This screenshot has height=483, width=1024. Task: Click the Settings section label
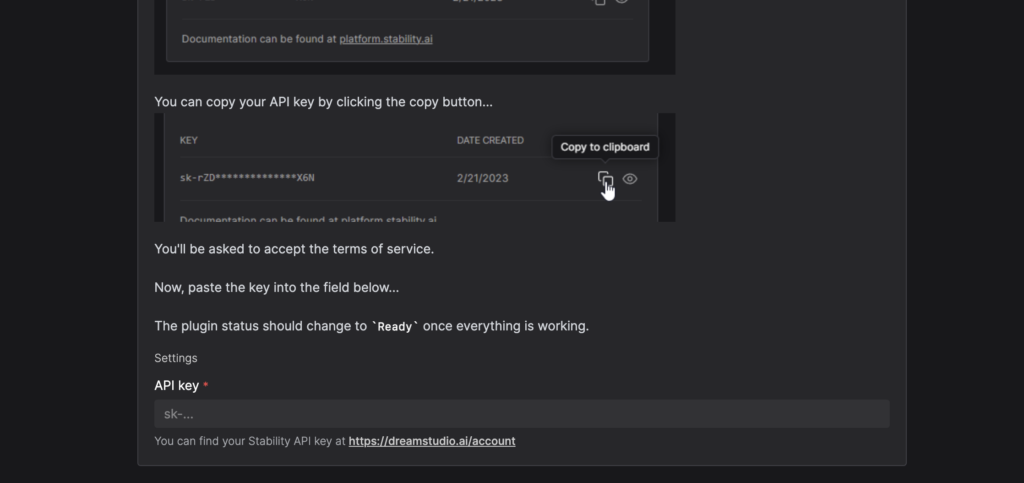(176, 358)
